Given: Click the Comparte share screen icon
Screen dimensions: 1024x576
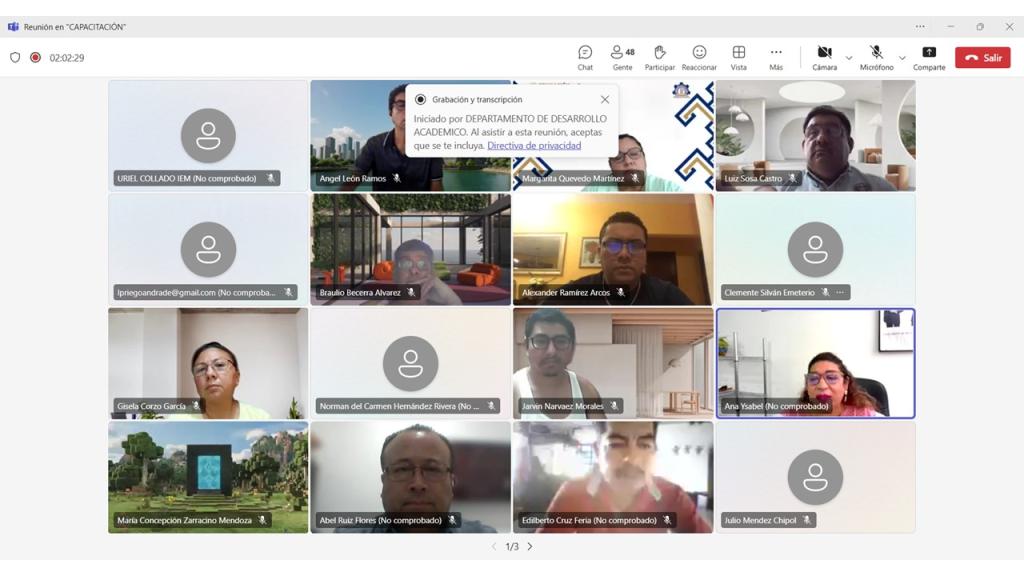Looking at the screenshot, I should pyautogui.click(x=929, y=57).
